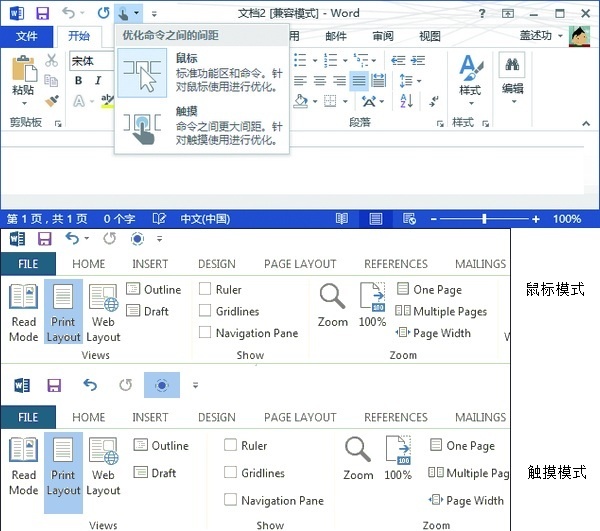Image resolution: width=600 pixels, height=531 pixels.
Task: Click 中文(中国) language in status bar
Action: [205, 219]
